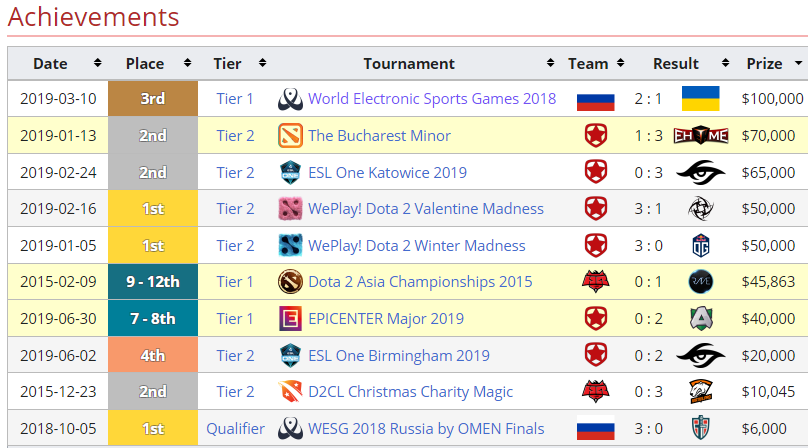Click EHOME logo in Bucharest Minor row
This screenshot has width=808, height=448.
(x=700, y=136)
